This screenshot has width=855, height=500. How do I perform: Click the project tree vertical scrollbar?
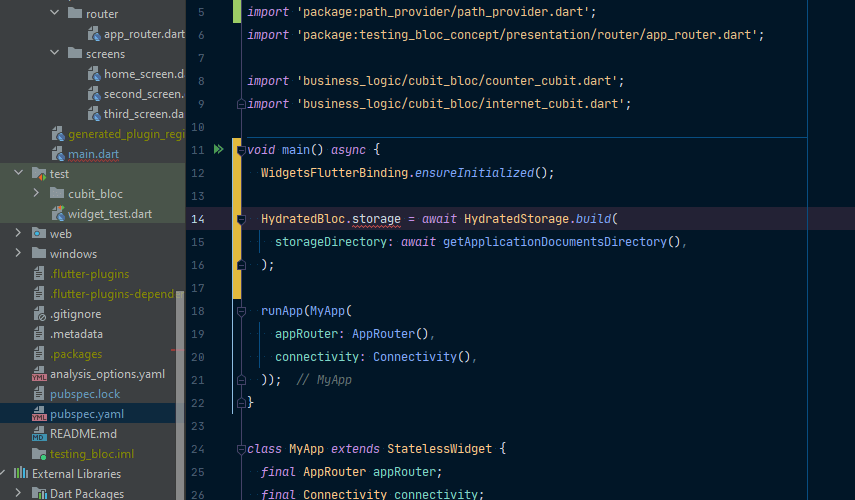tap(180, 395)
